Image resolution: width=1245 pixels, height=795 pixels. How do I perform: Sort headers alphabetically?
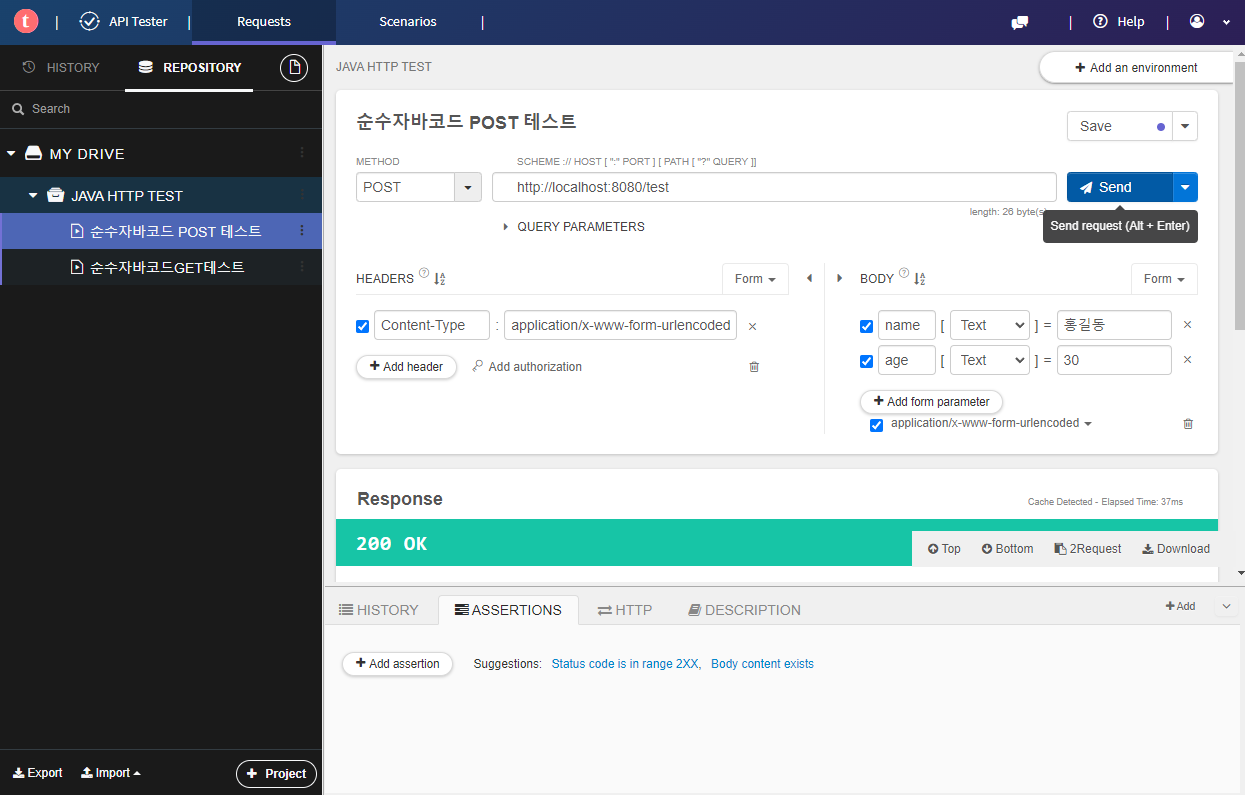[440, 279]
